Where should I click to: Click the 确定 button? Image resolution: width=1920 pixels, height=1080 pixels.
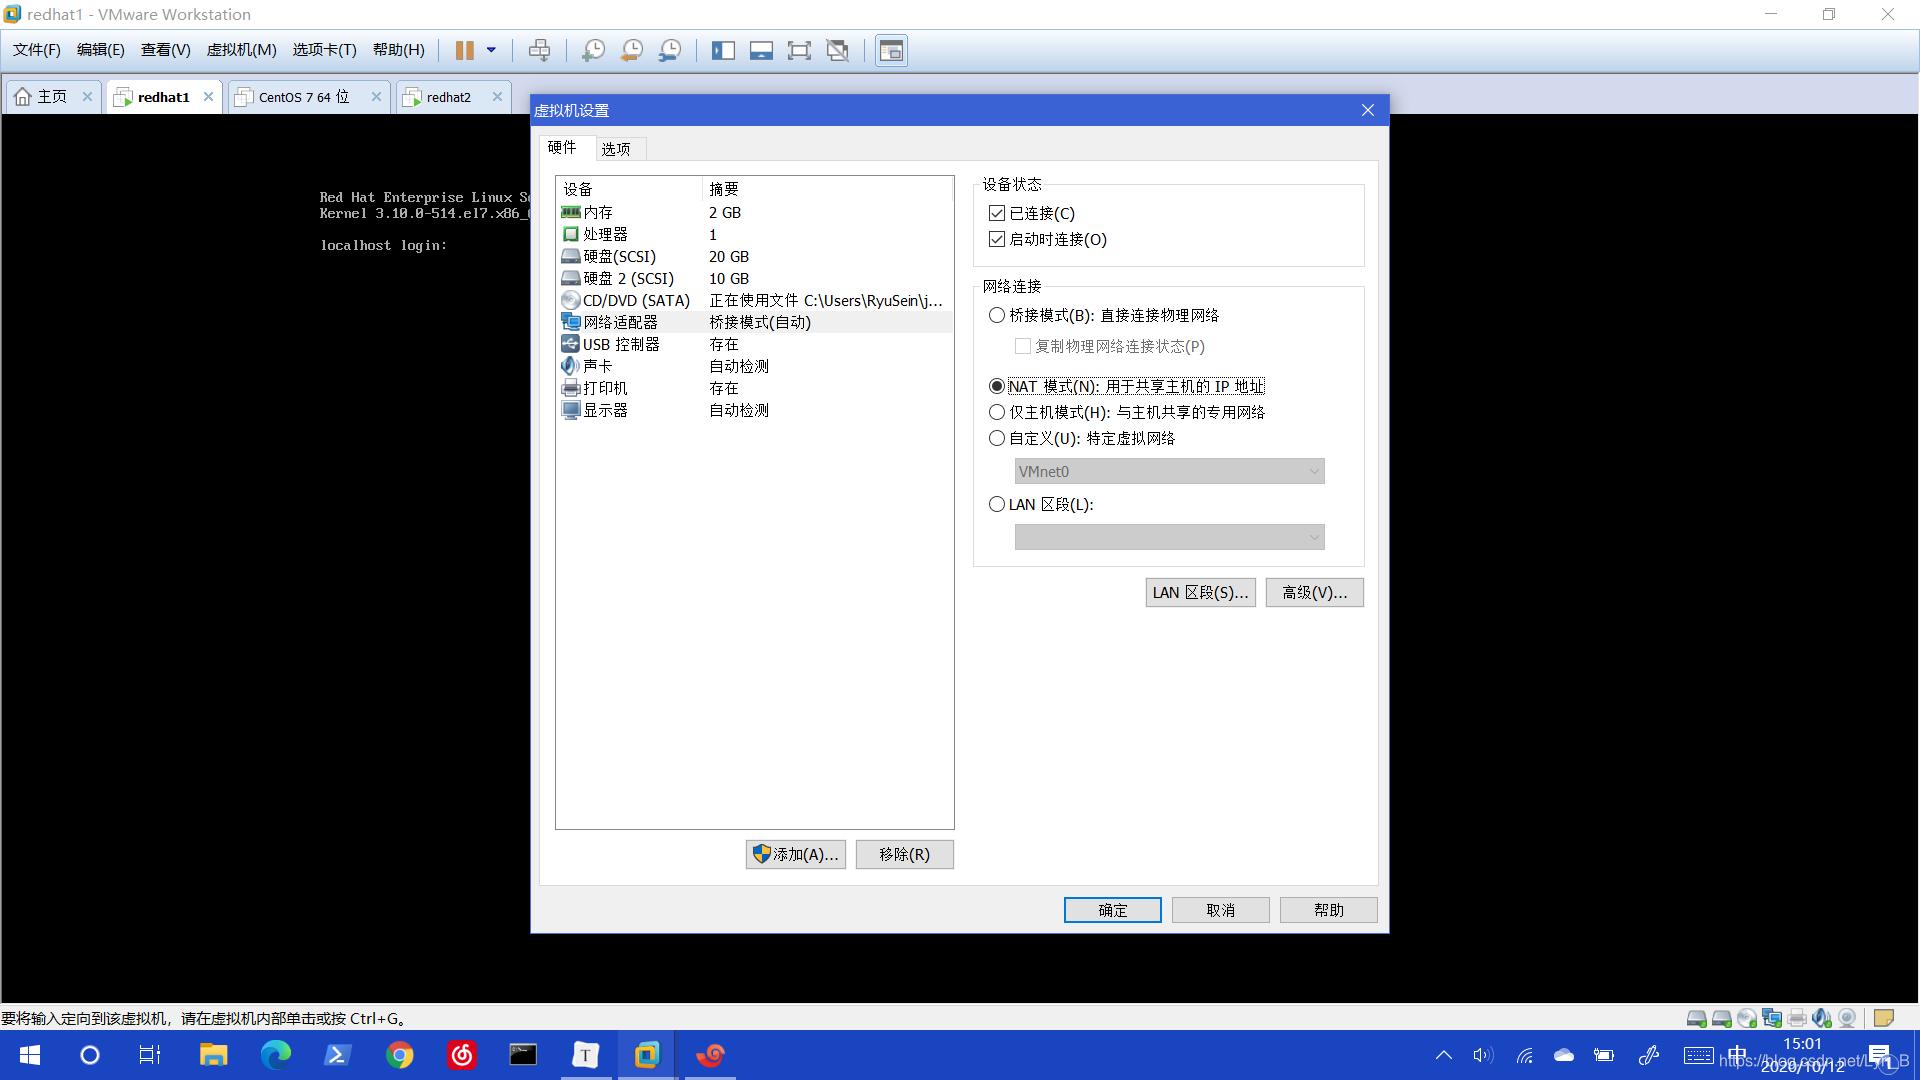(x=1112, y=910)
